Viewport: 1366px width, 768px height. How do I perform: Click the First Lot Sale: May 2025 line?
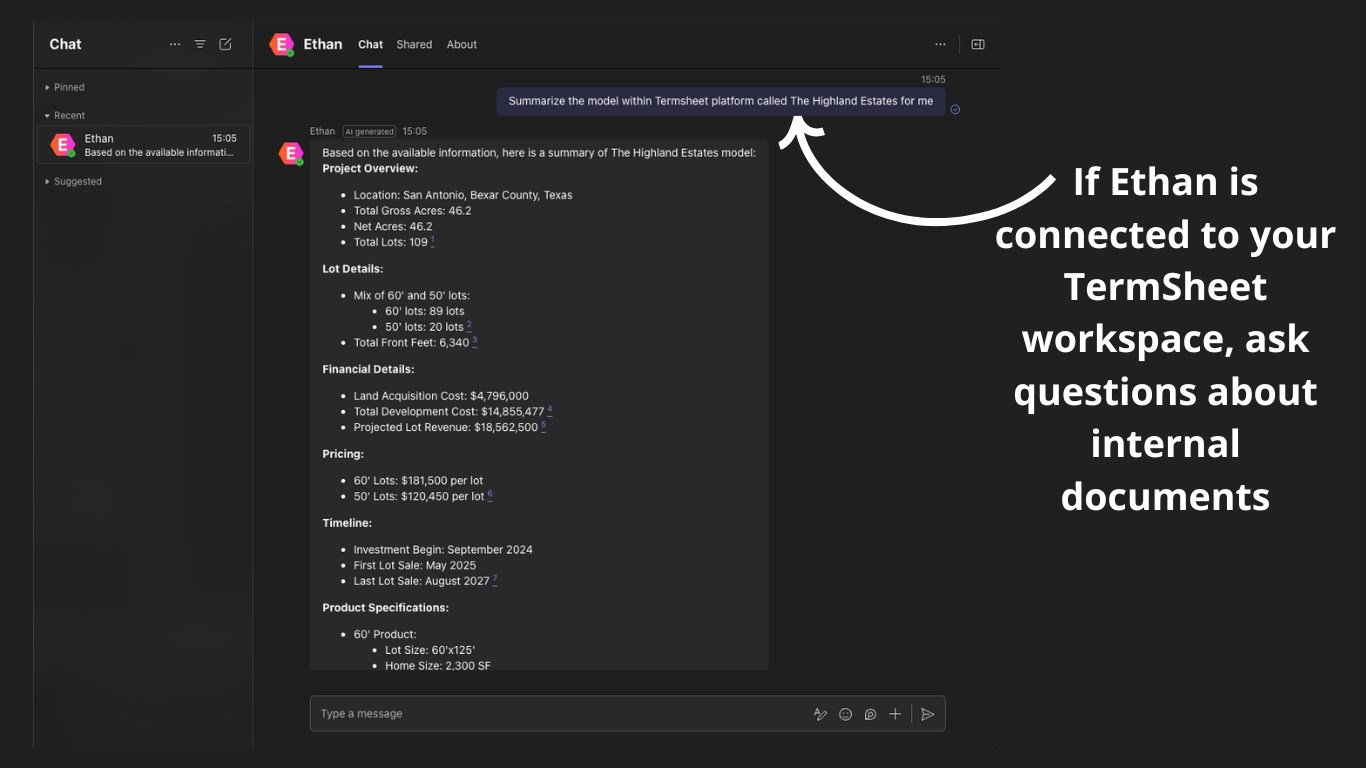pos(415,565)
